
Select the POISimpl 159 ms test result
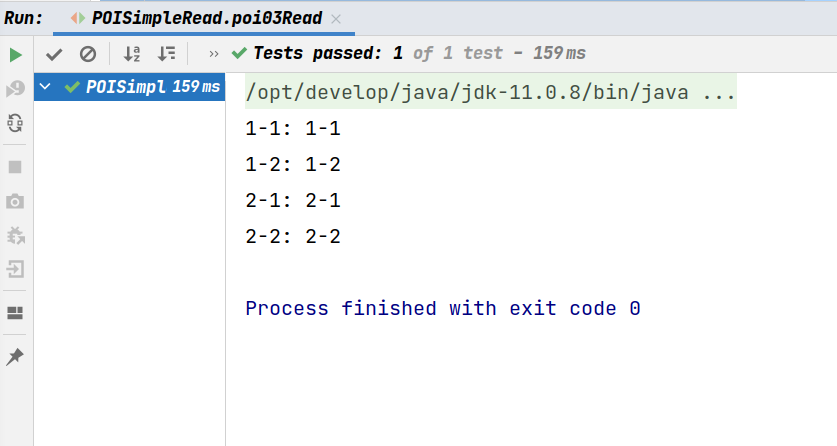(x=129, y=87)
